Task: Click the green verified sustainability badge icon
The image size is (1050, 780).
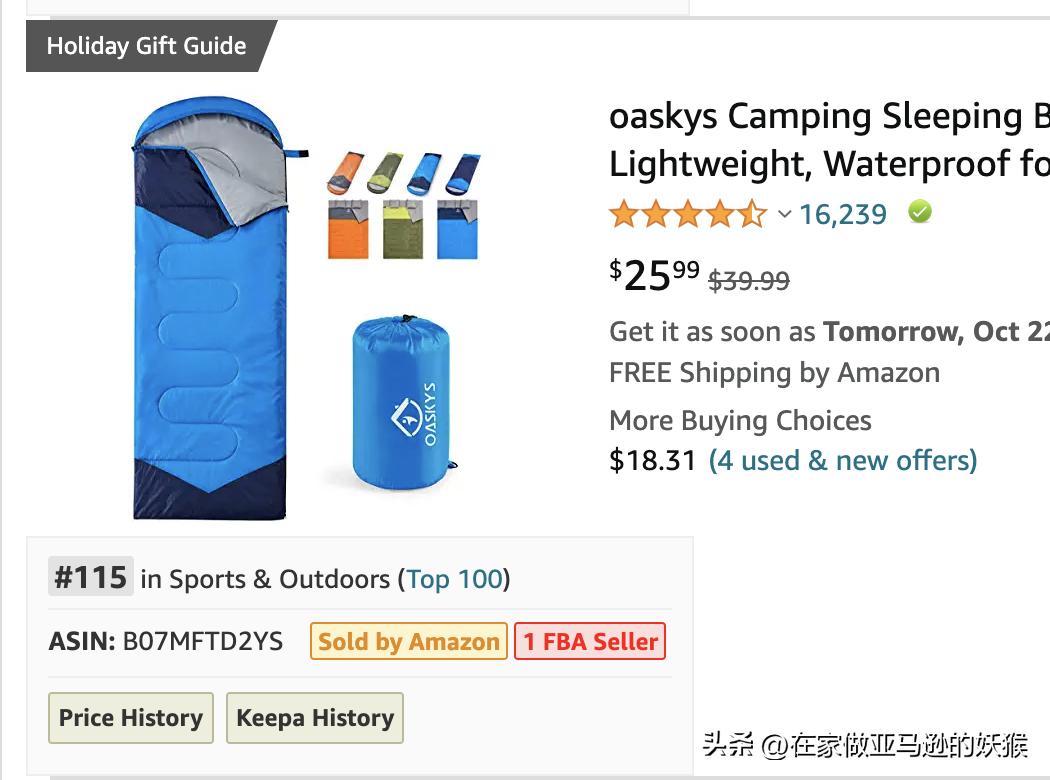Action: click(919, 211)
